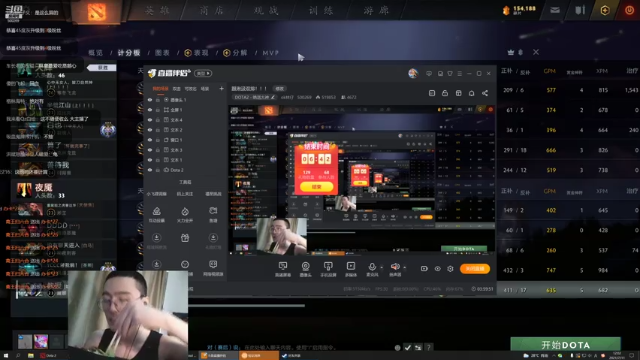Open the Dota mail envelope icon
Screen dimensions: 640x360
click(555, 10)
